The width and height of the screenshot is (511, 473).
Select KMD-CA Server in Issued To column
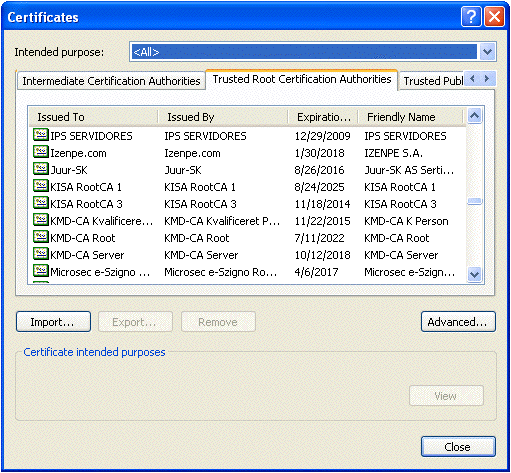87,255
